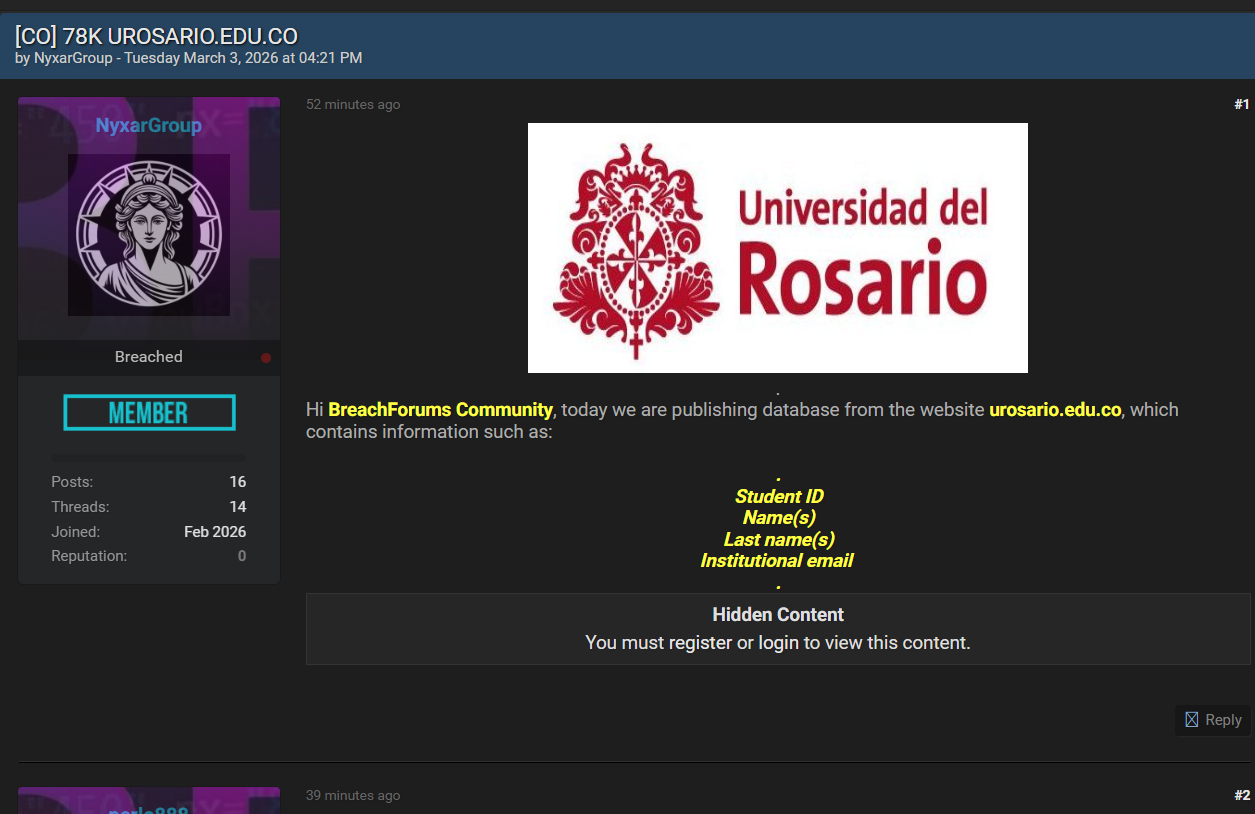Click the Threads count 14
Screen dimensions: 1255x814
pyautogui.click(x=237, y=507)
